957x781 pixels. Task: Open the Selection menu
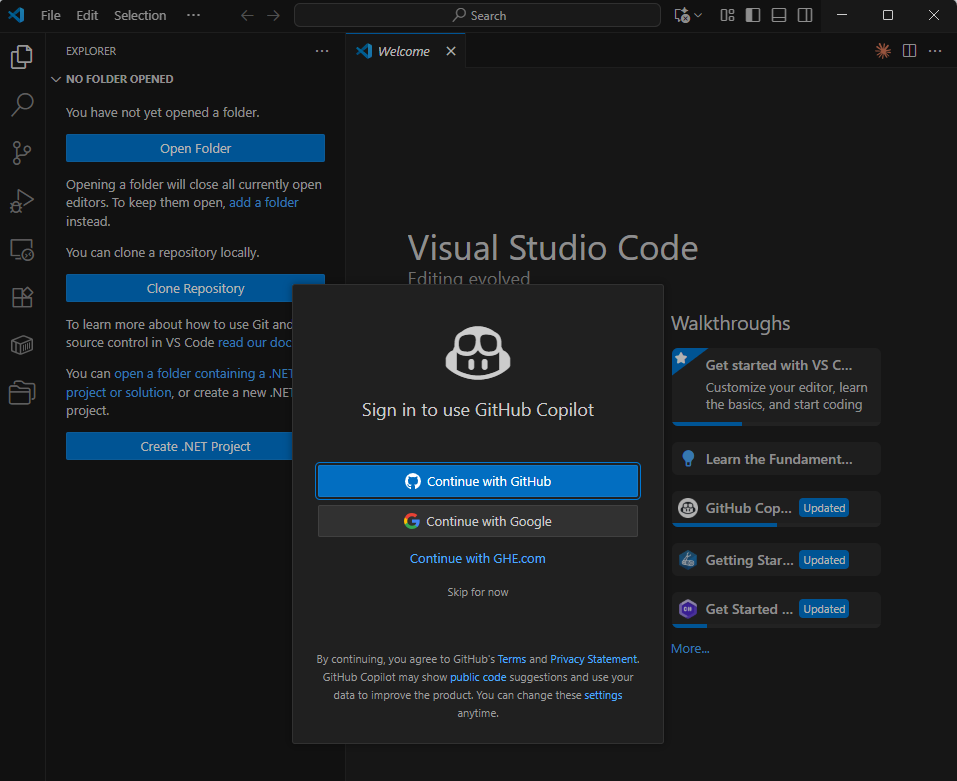[x=140, y=15]
